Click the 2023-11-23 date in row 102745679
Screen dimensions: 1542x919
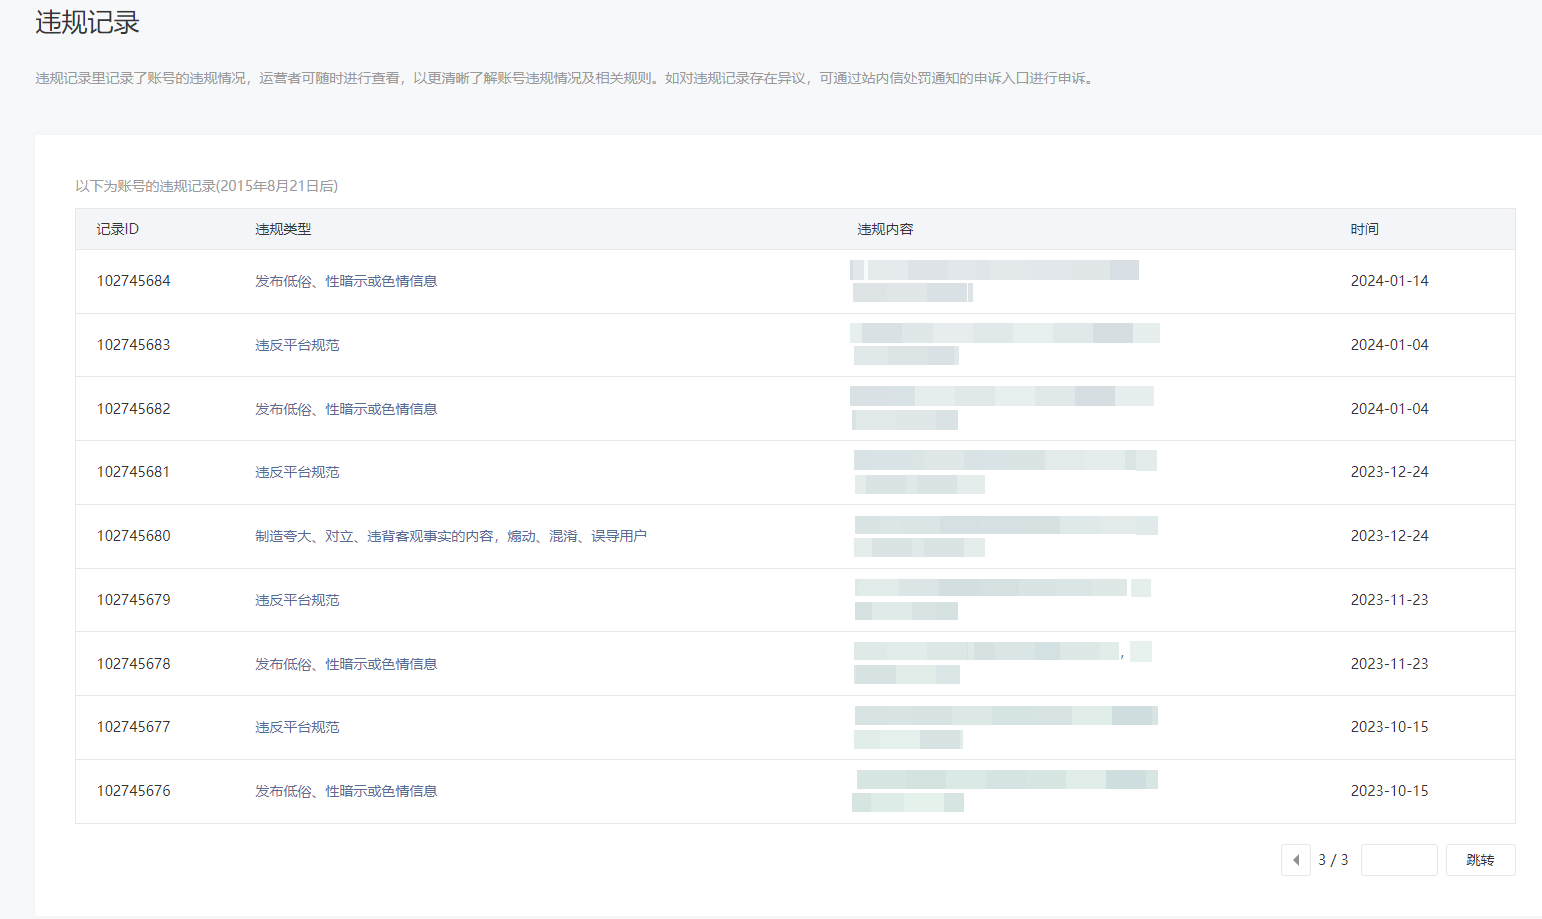(1389, 600)
